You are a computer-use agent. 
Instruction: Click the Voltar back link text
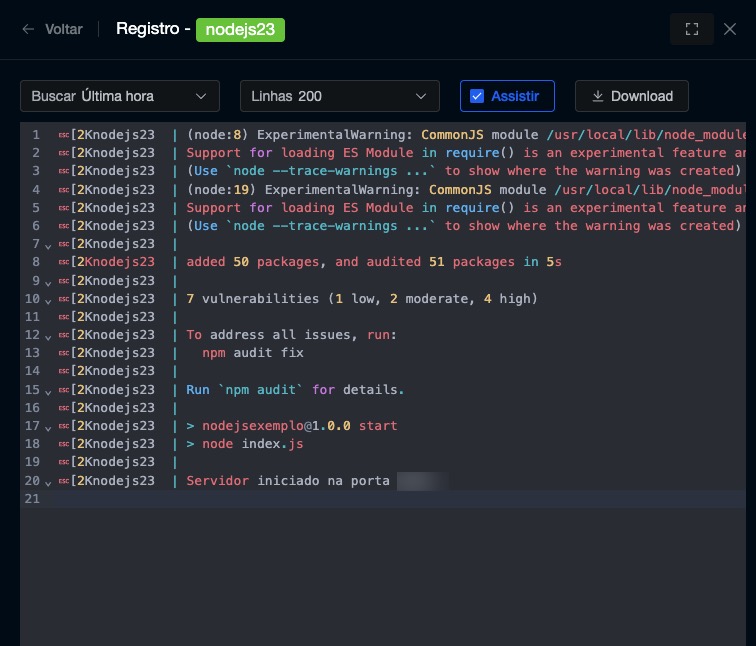coord(64,29)
